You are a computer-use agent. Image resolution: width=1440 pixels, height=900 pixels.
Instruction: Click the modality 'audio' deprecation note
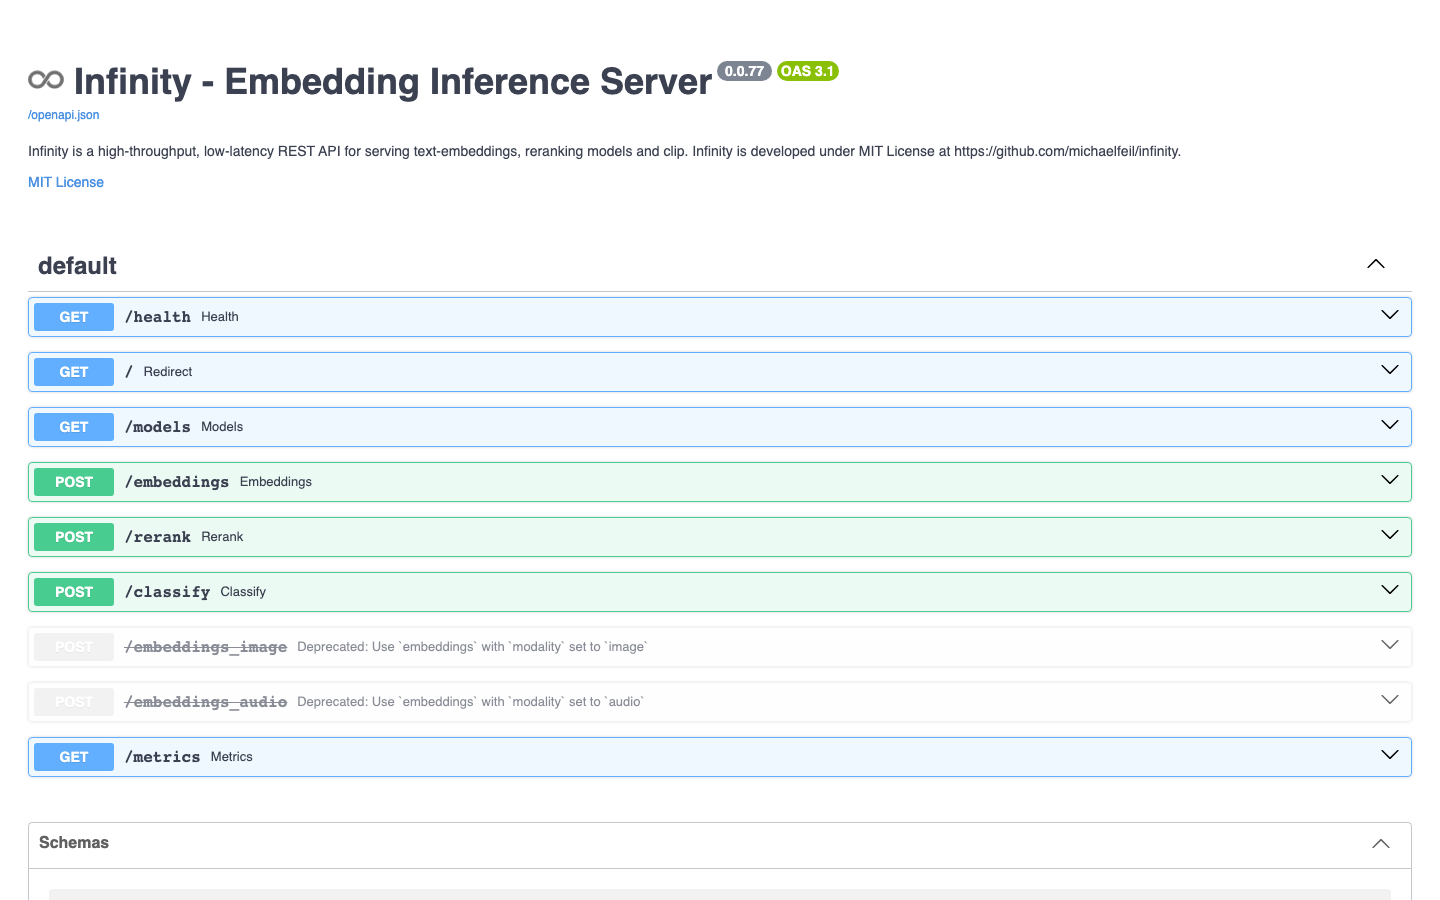(470, 702)
